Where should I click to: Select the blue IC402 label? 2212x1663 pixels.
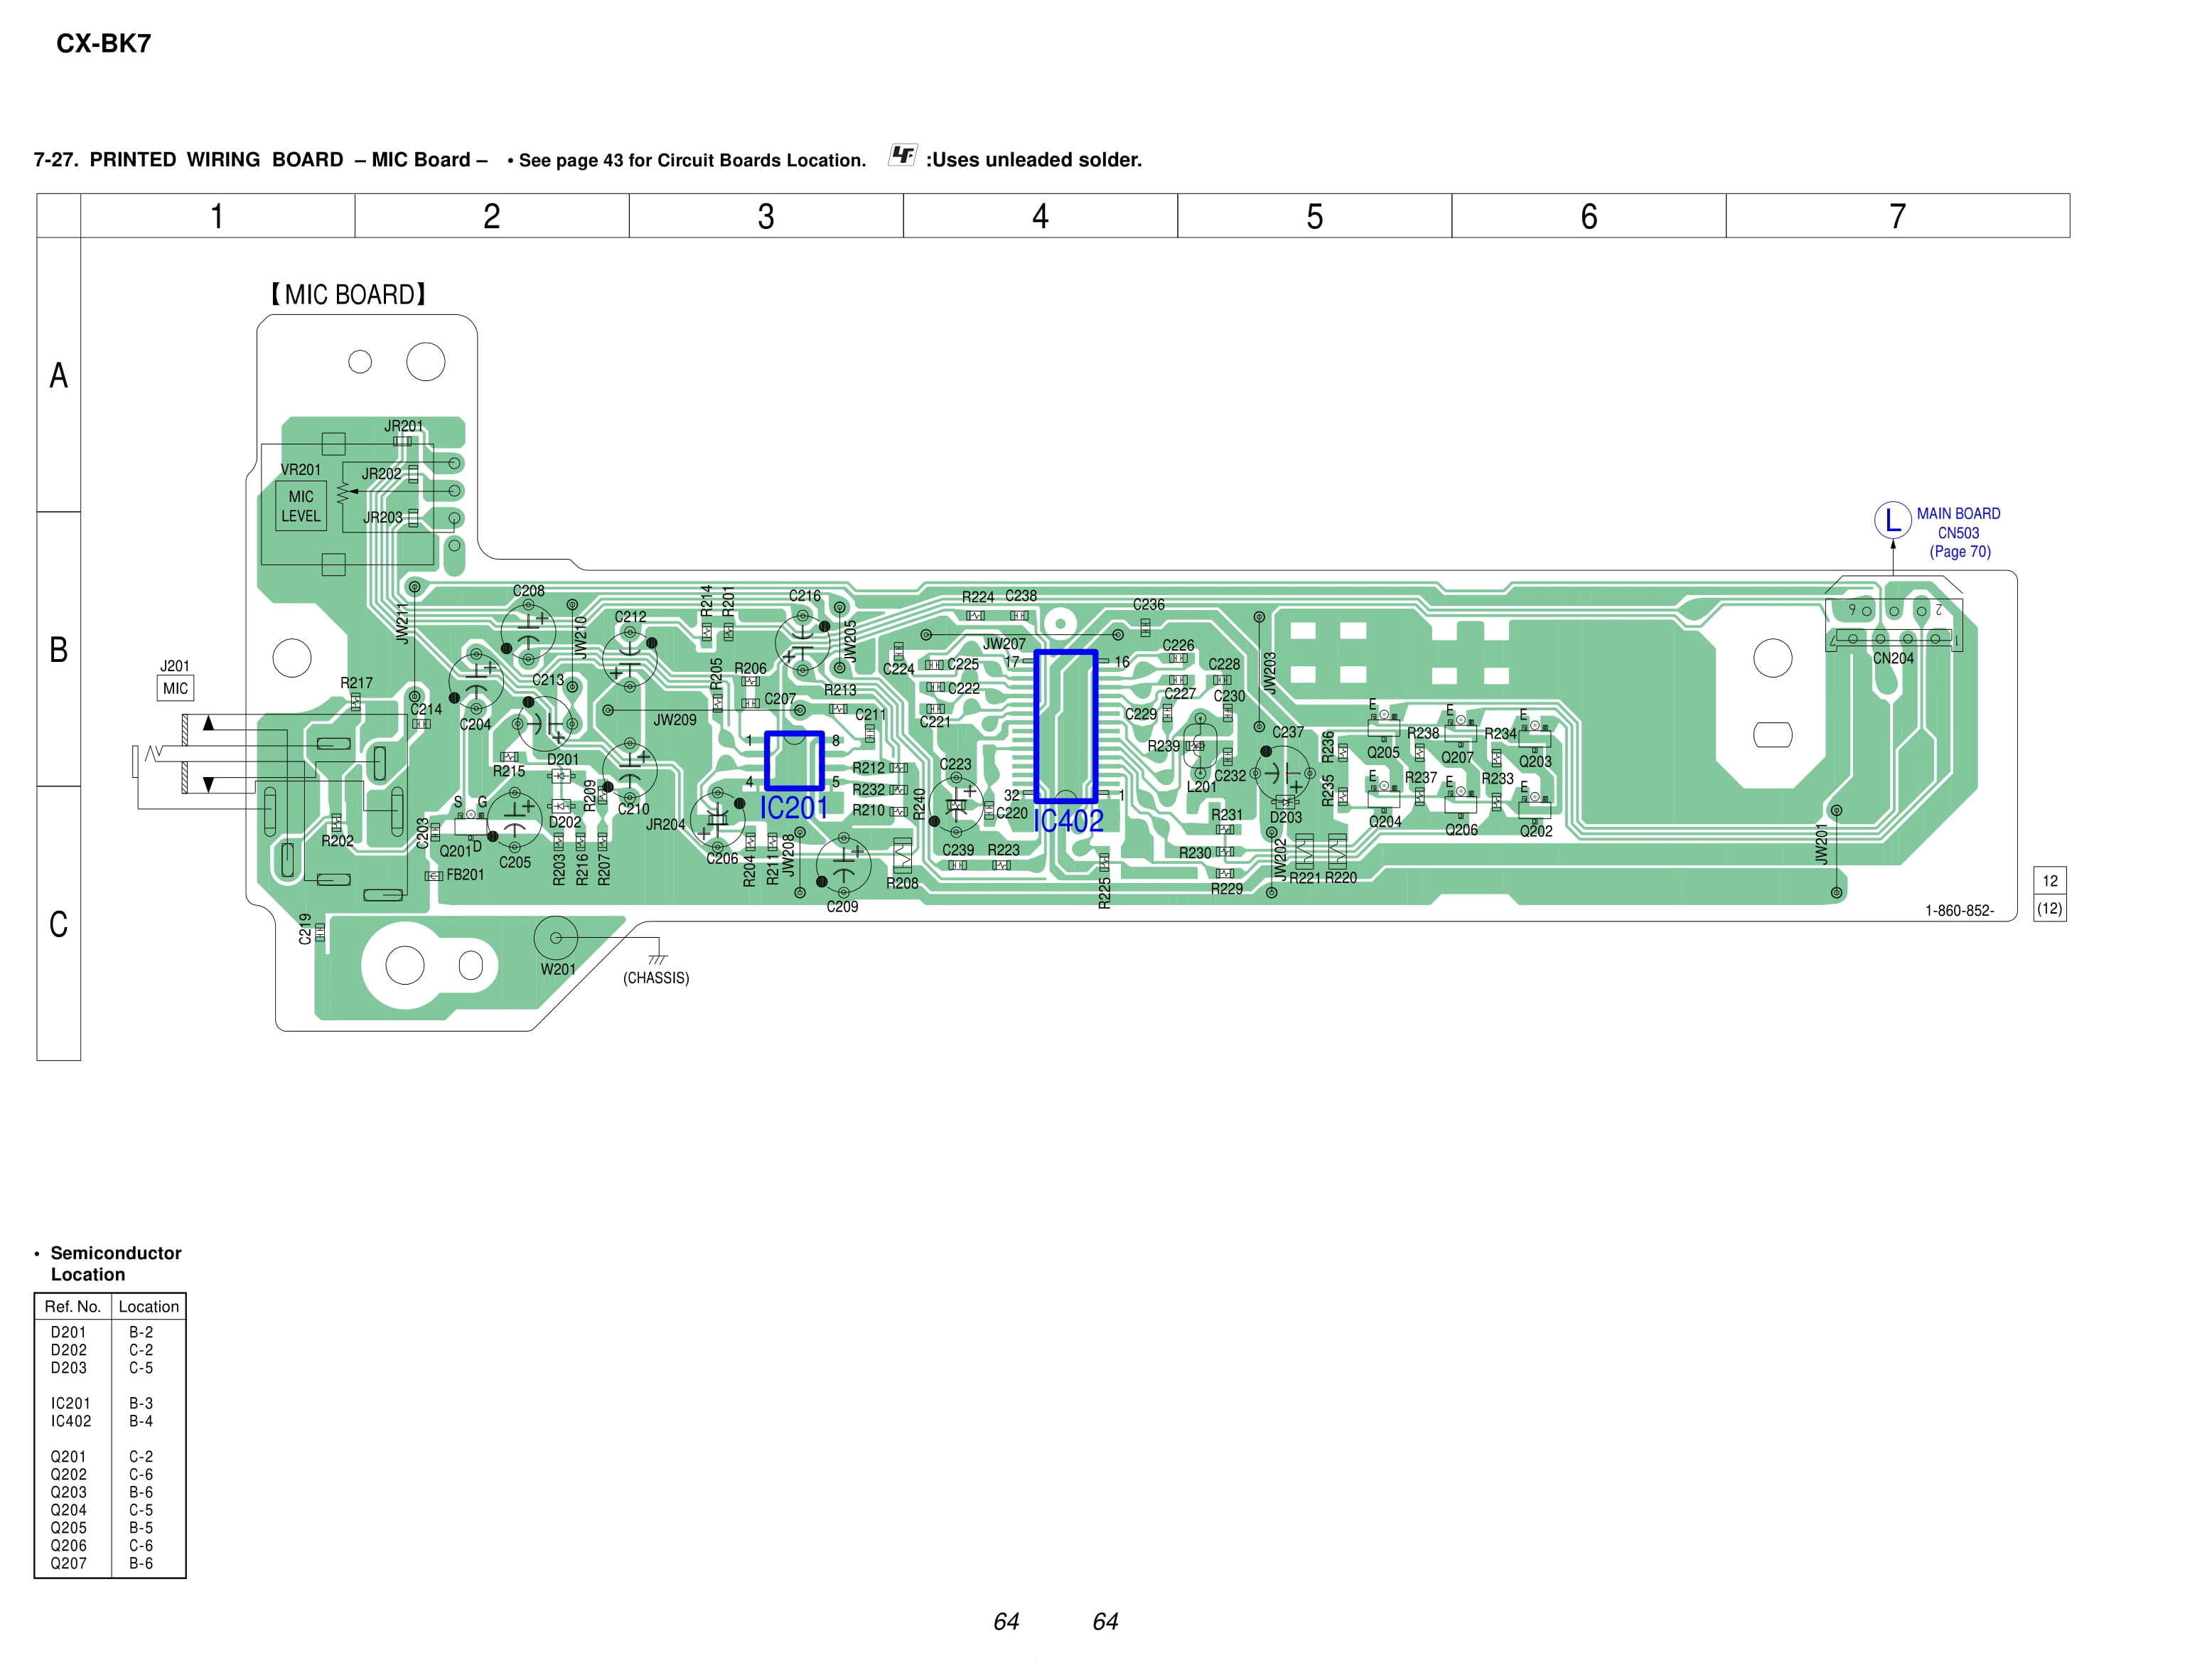pos(1068,821)
